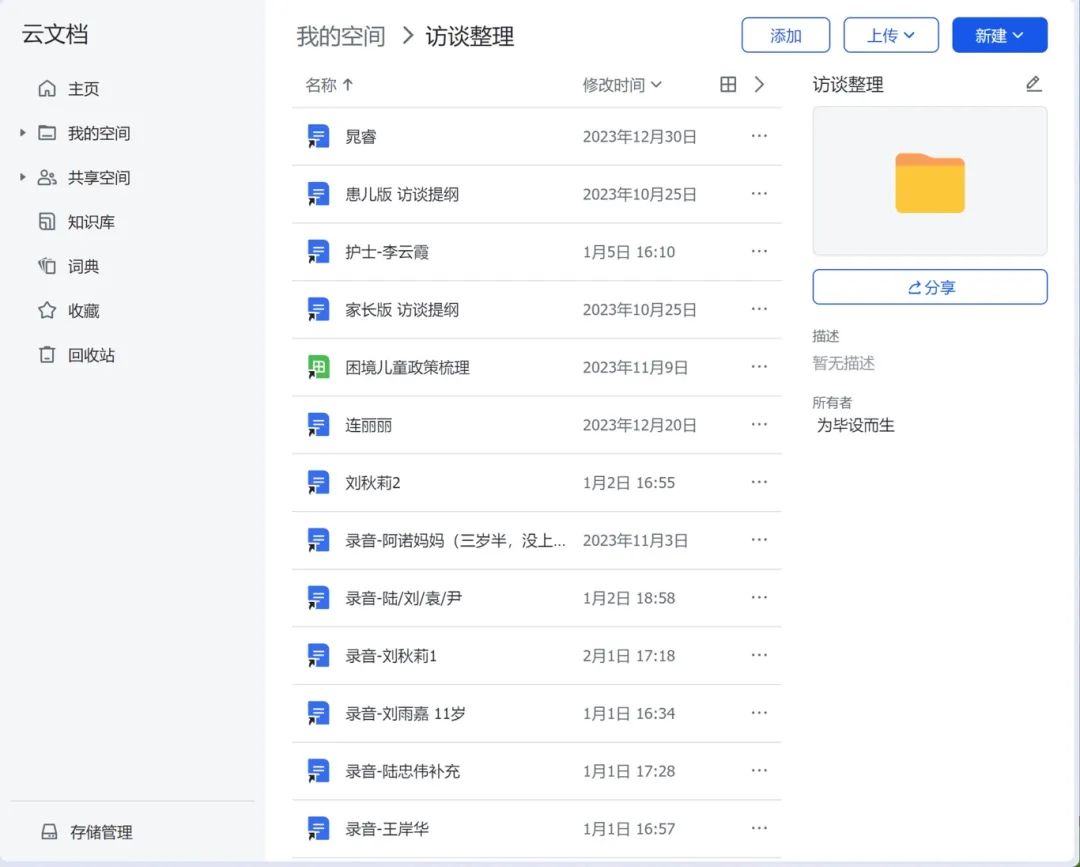Open 存储管理 storage management
The width and height of the screenshot is (1080, 867).
coord(100,832)
